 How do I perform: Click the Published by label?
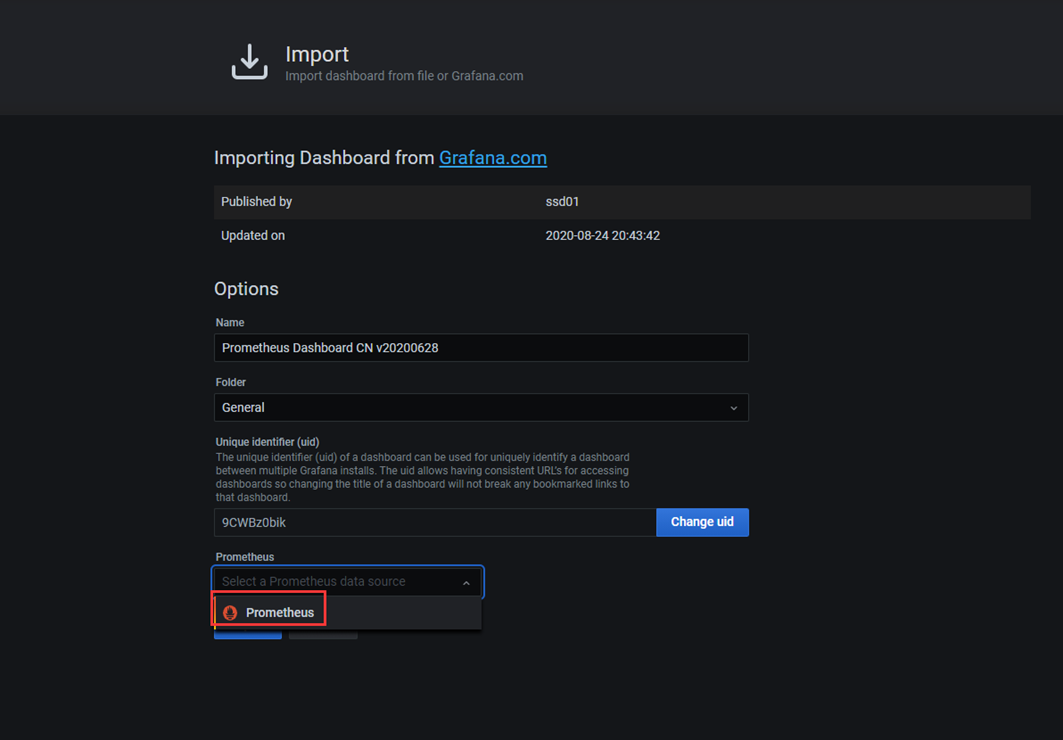point(256,202)
